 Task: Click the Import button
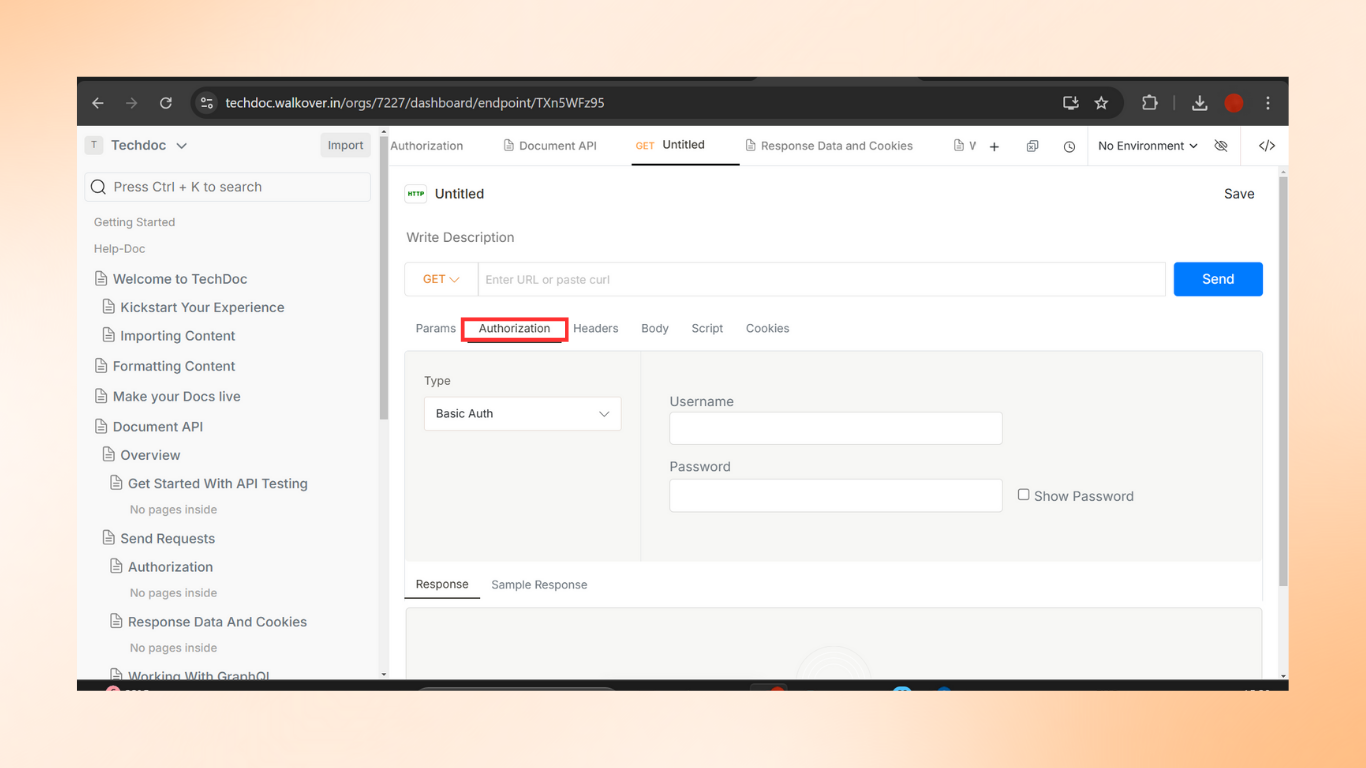point(345,145)
